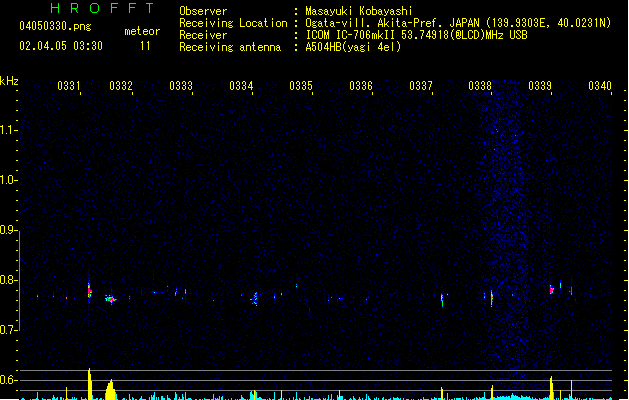Viewport: 629px width, 400px height.
Task: Click the yellow power peak at 0339
Action: click(x=552, y=388)
